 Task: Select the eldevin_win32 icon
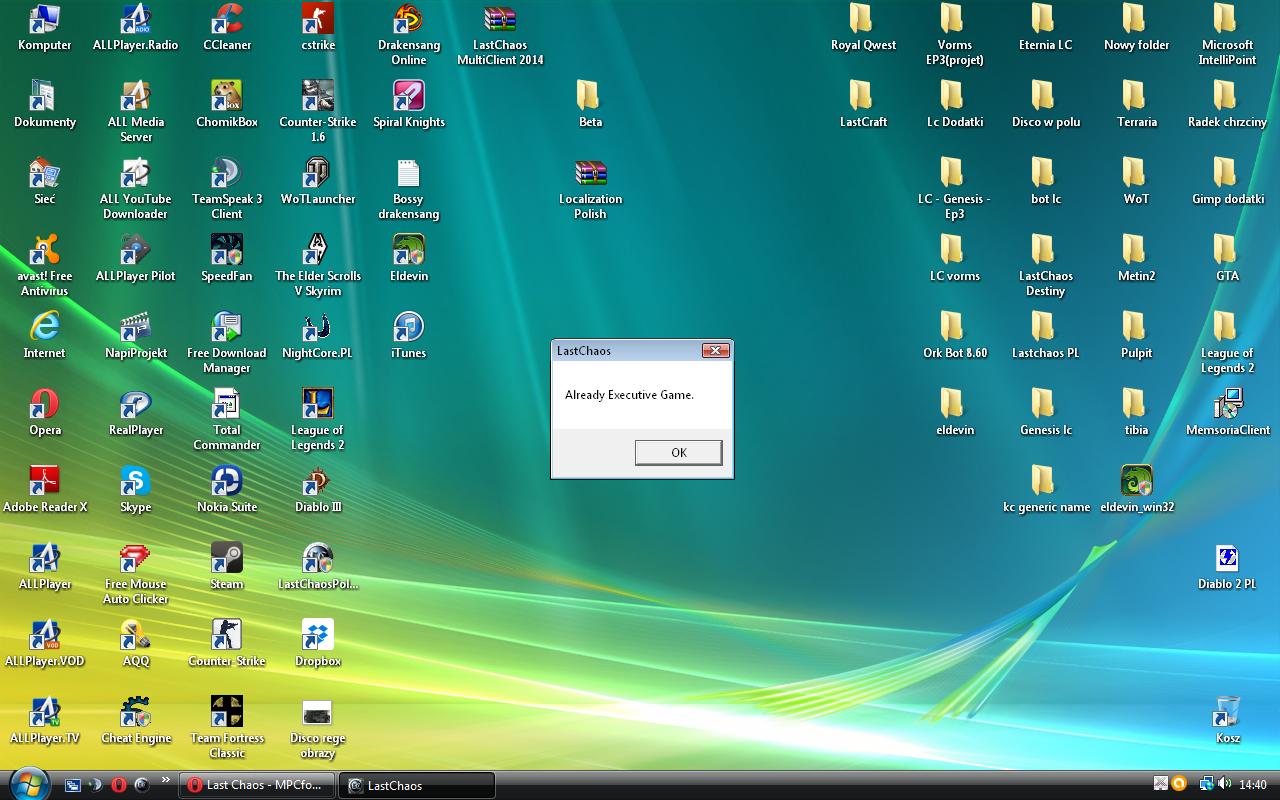(x=1137, y=490)
